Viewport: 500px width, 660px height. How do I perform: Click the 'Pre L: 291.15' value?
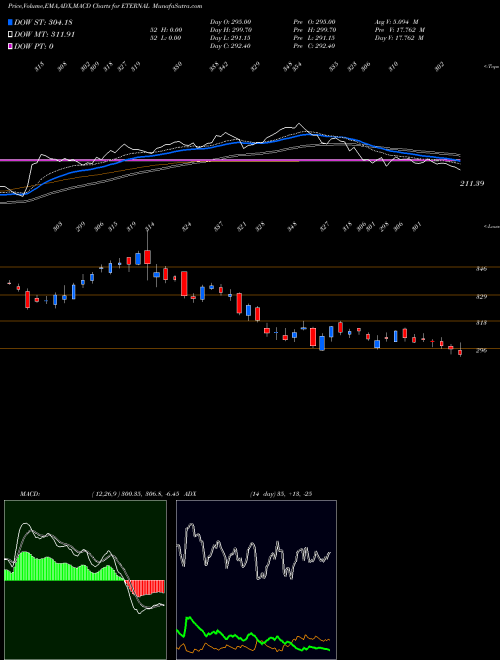tap(314, 38)
